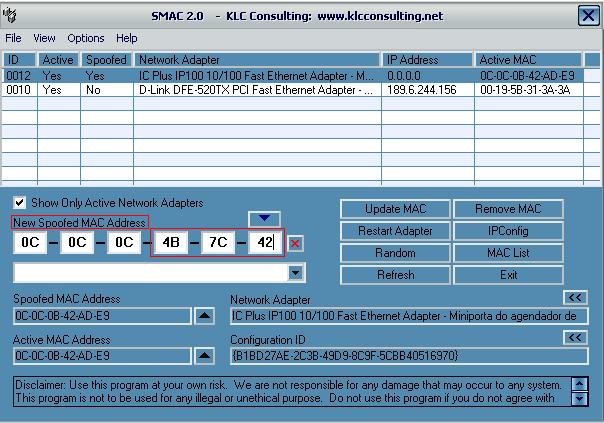Sort by the IP Address column header

click(x=428, y=60)
